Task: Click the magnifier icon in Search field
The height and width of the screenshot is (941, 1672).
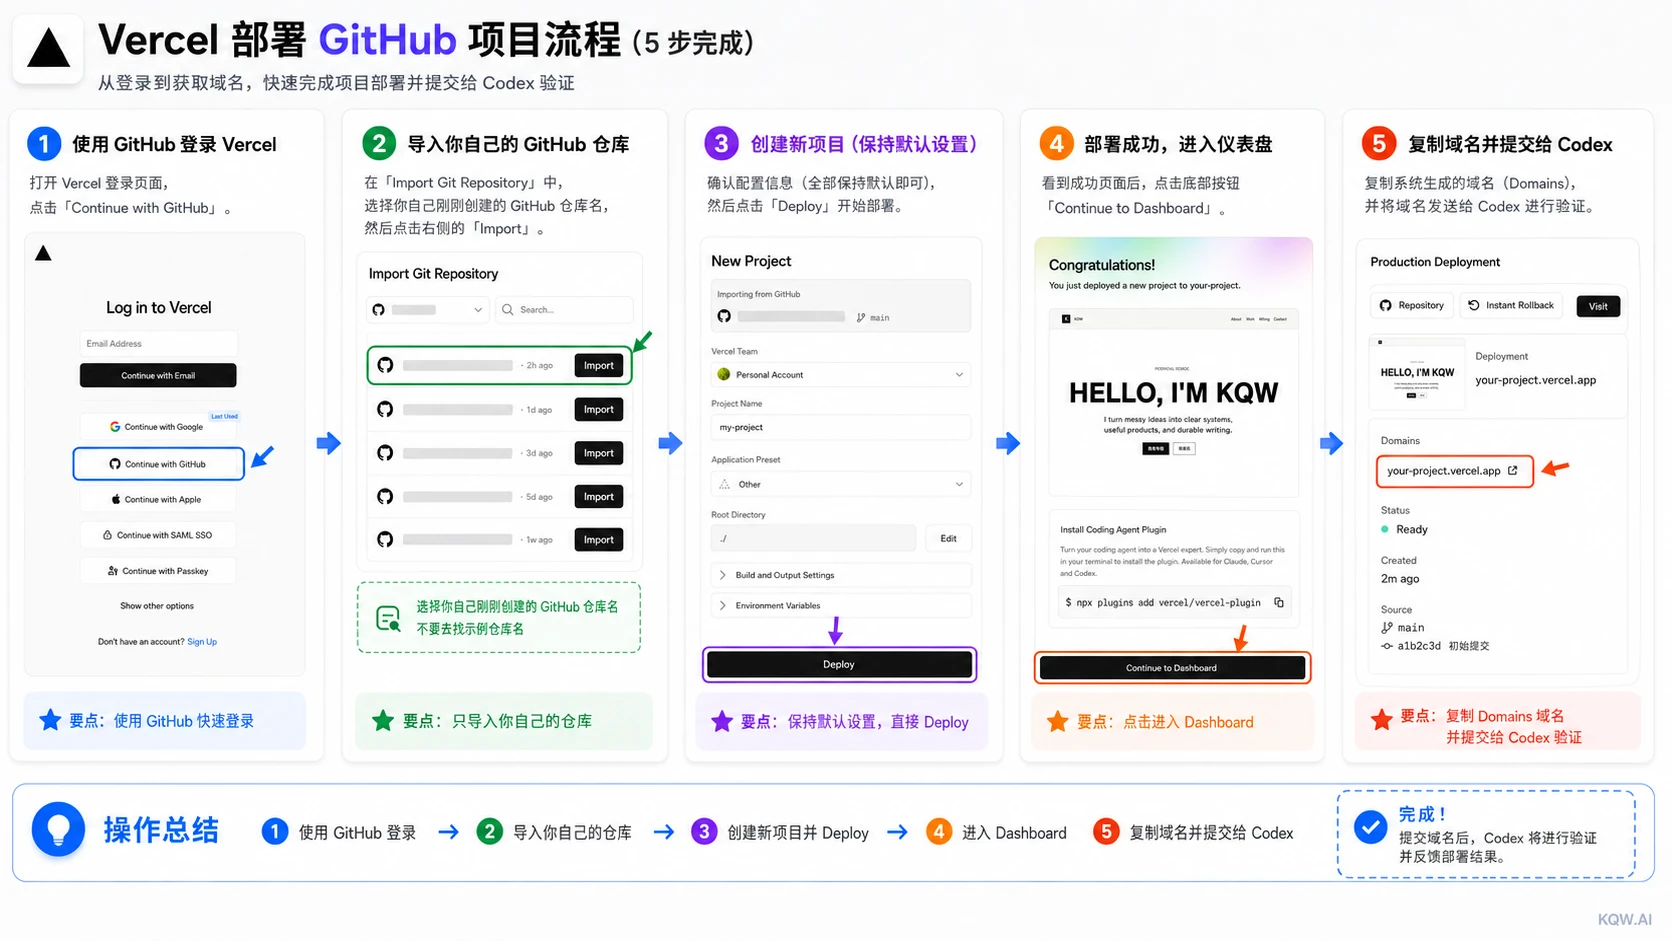Action: (508, 310)
